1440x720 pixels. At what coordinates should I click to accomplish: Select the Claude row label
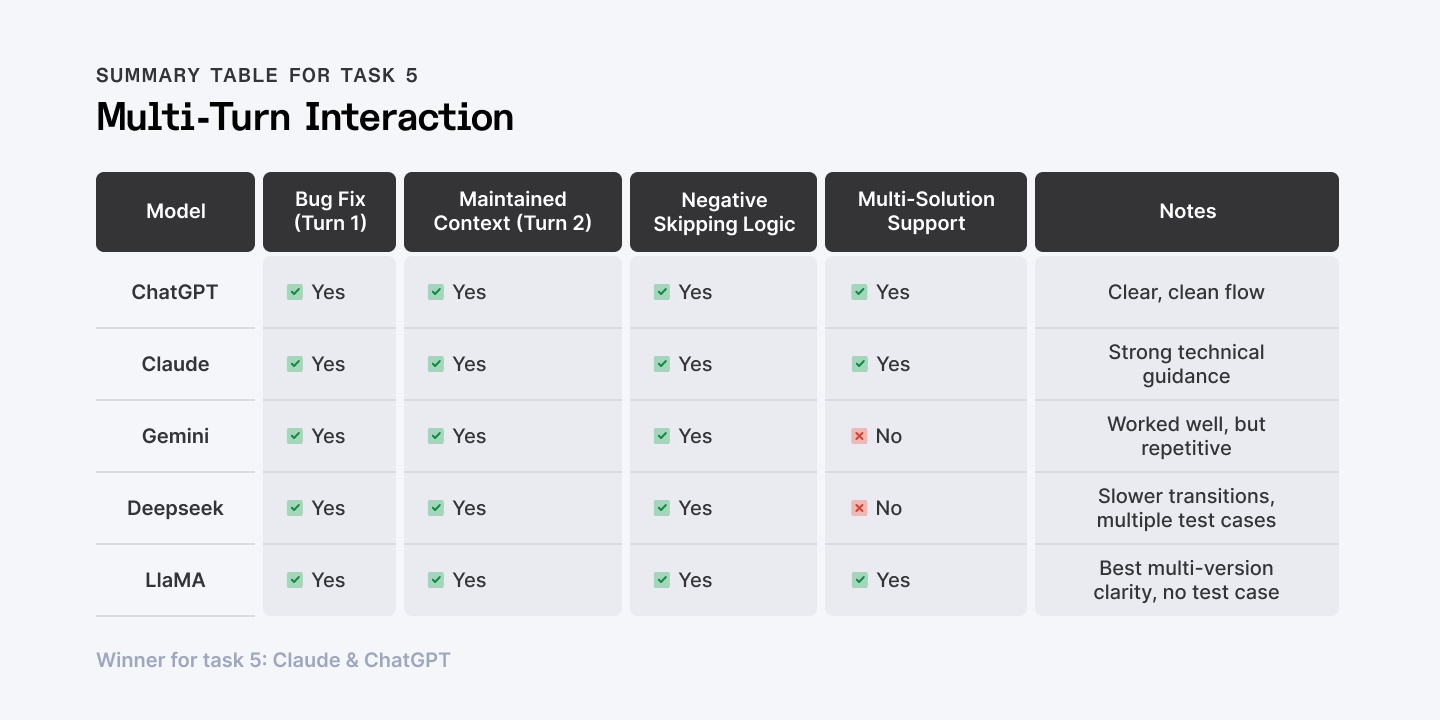pyautogui.click(x=176, y=364)
